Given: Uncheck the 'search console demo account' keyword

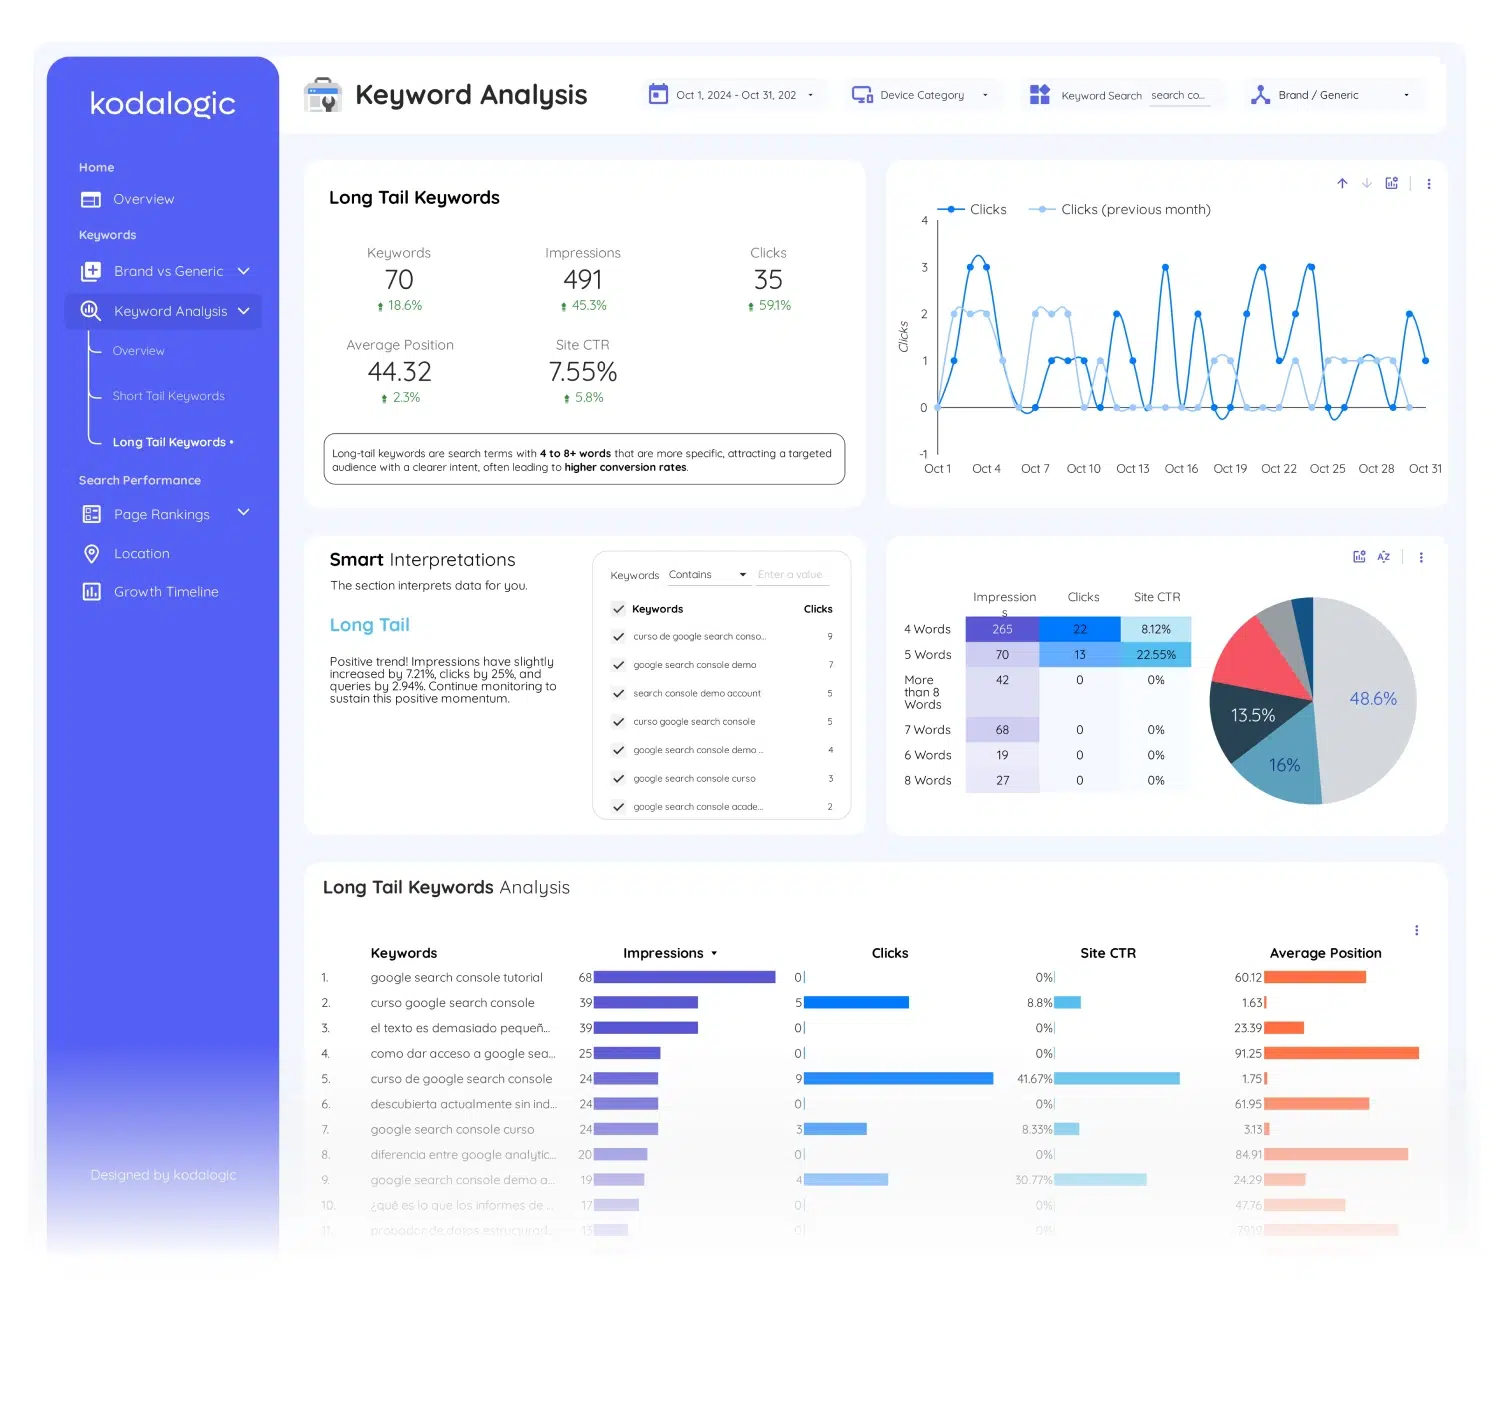Looking at the screenshot, I should click(619, 694).
